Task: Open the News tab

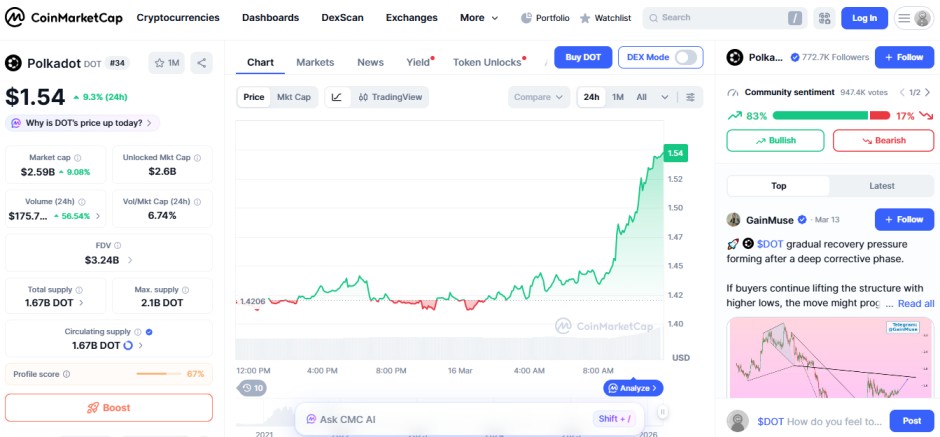Action: tap(370, 62)
